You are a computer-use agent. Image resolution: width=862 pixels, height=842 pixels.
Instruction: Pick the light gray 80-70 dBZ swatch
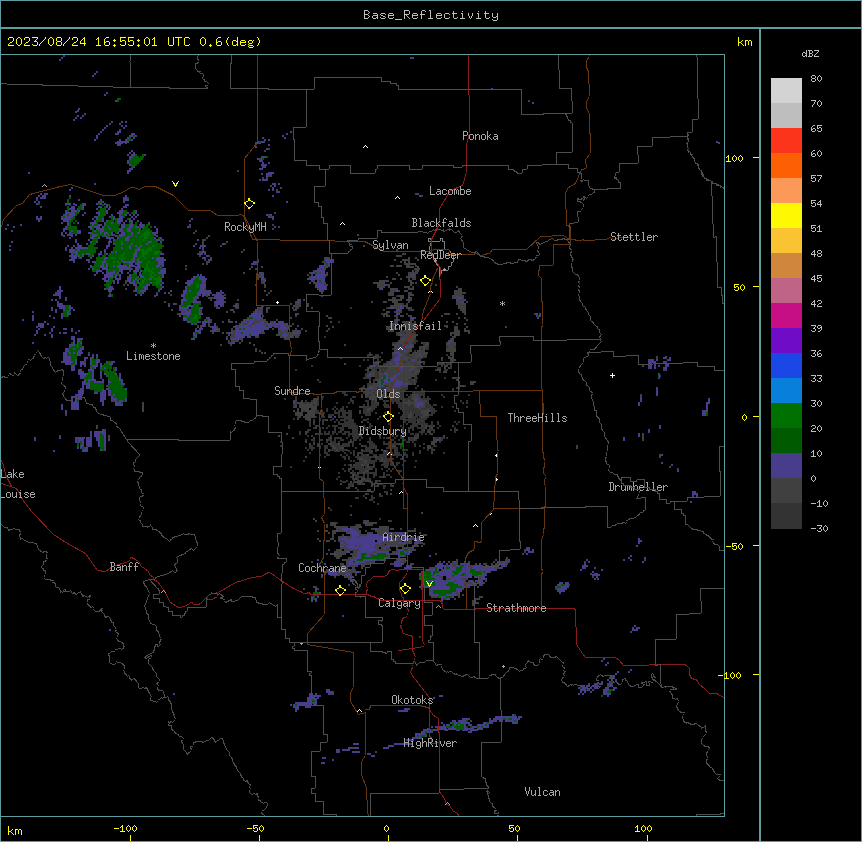click(x=786, y=91)
